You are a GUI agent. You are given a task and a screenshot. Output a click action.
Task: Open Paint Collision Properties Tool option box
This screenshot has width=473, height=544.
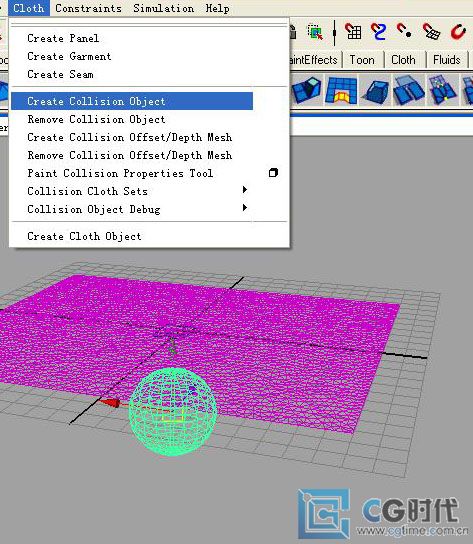[273, 173]
